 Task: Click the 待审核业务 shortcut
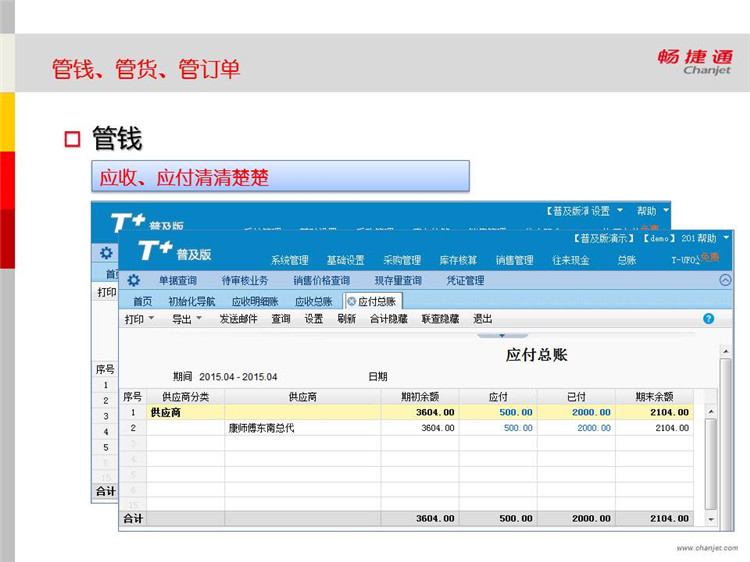(244, 281)
